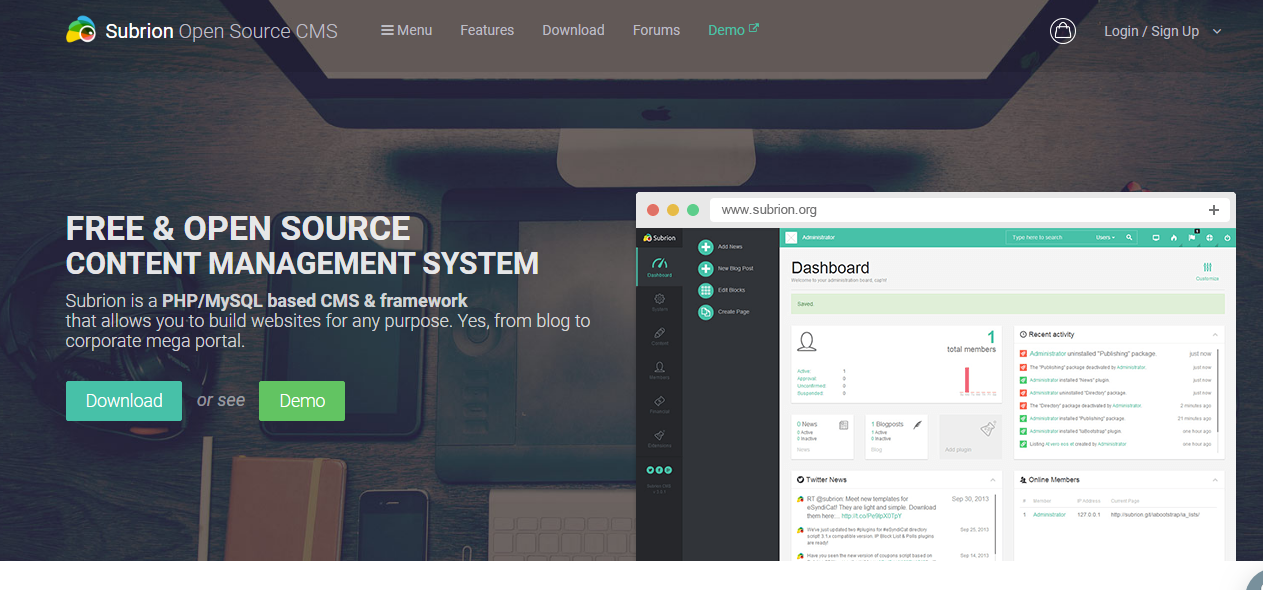Click Administrator in the Online Members table
The image size is (1263, 590).
click(x=1049, y=514)
